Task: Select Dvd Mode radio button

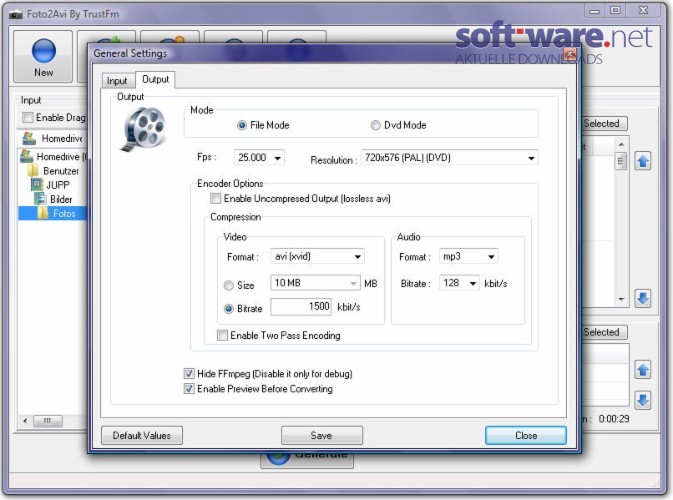Action: (x=376, y=125)
